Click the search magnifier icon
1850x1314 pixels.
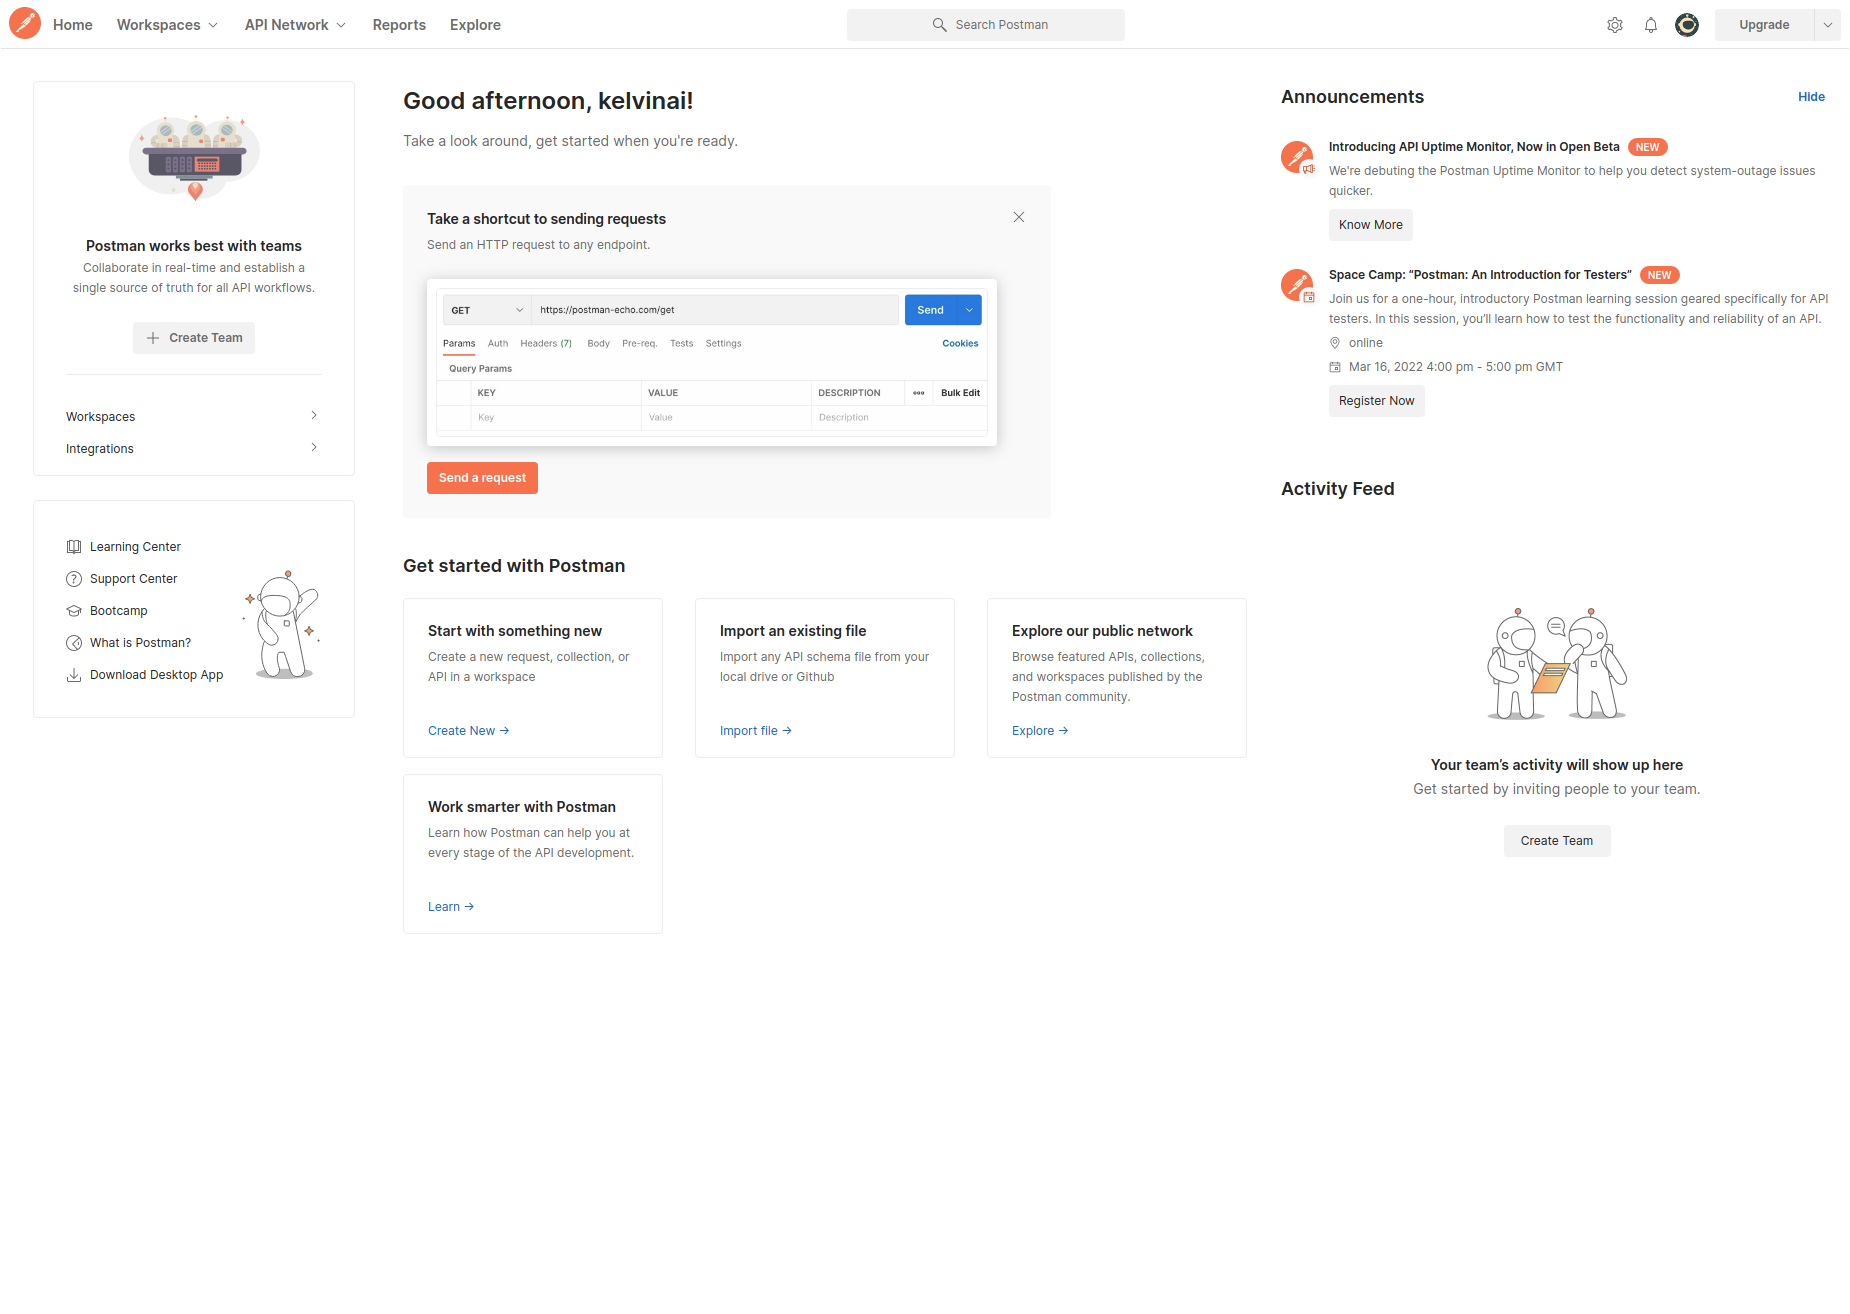click(x=939, y=25)
